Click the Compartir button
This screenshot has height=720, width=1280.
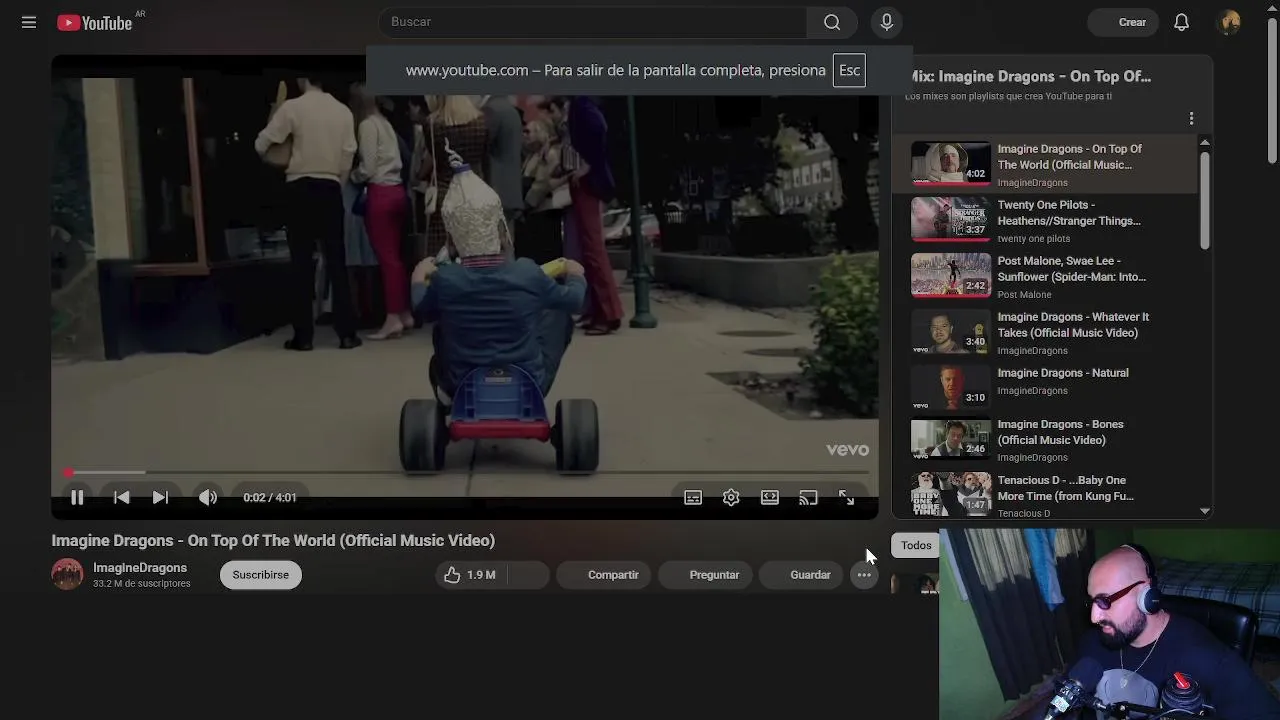click(604, 575)
